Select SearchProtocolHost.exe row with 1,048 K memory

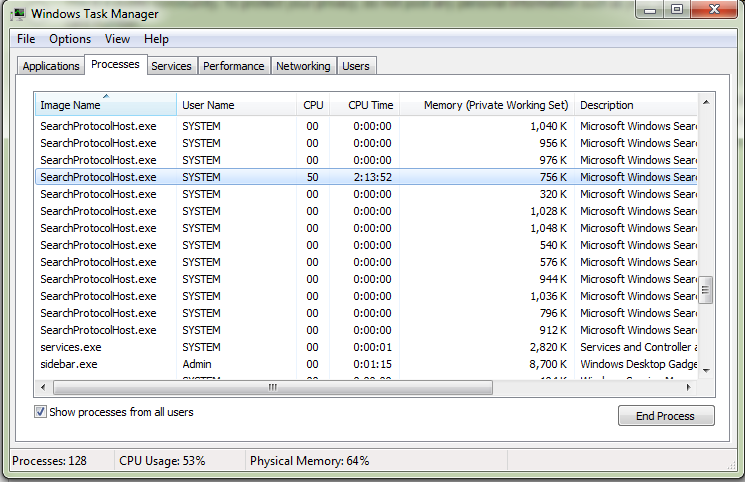coord(366,228)
